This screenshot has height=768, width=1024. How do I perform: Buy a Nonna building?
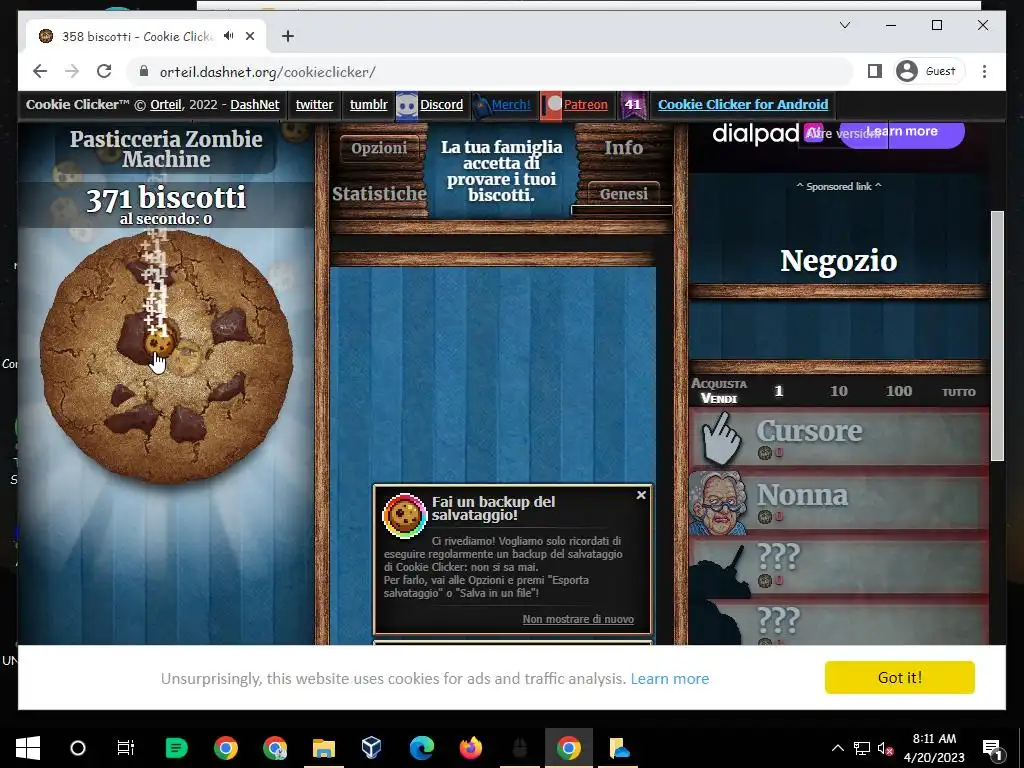tap(839, 502)
